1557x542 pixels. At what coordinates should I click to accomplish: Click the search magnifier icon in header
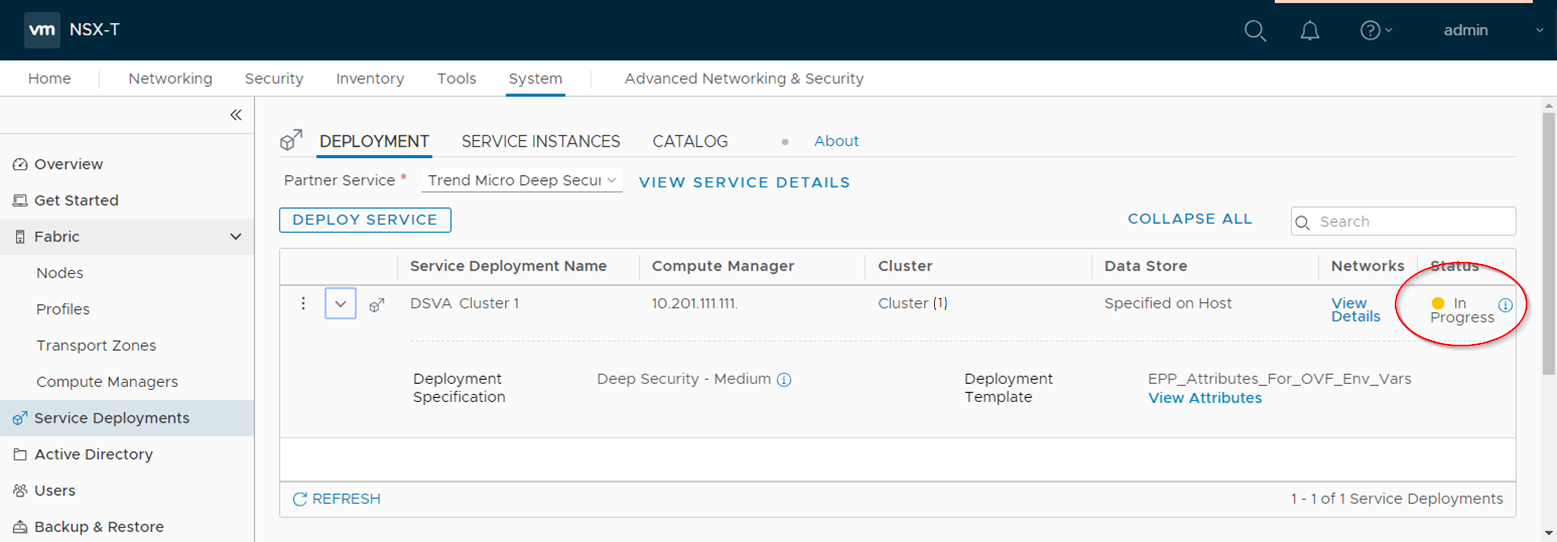(x=1255, y=31)
